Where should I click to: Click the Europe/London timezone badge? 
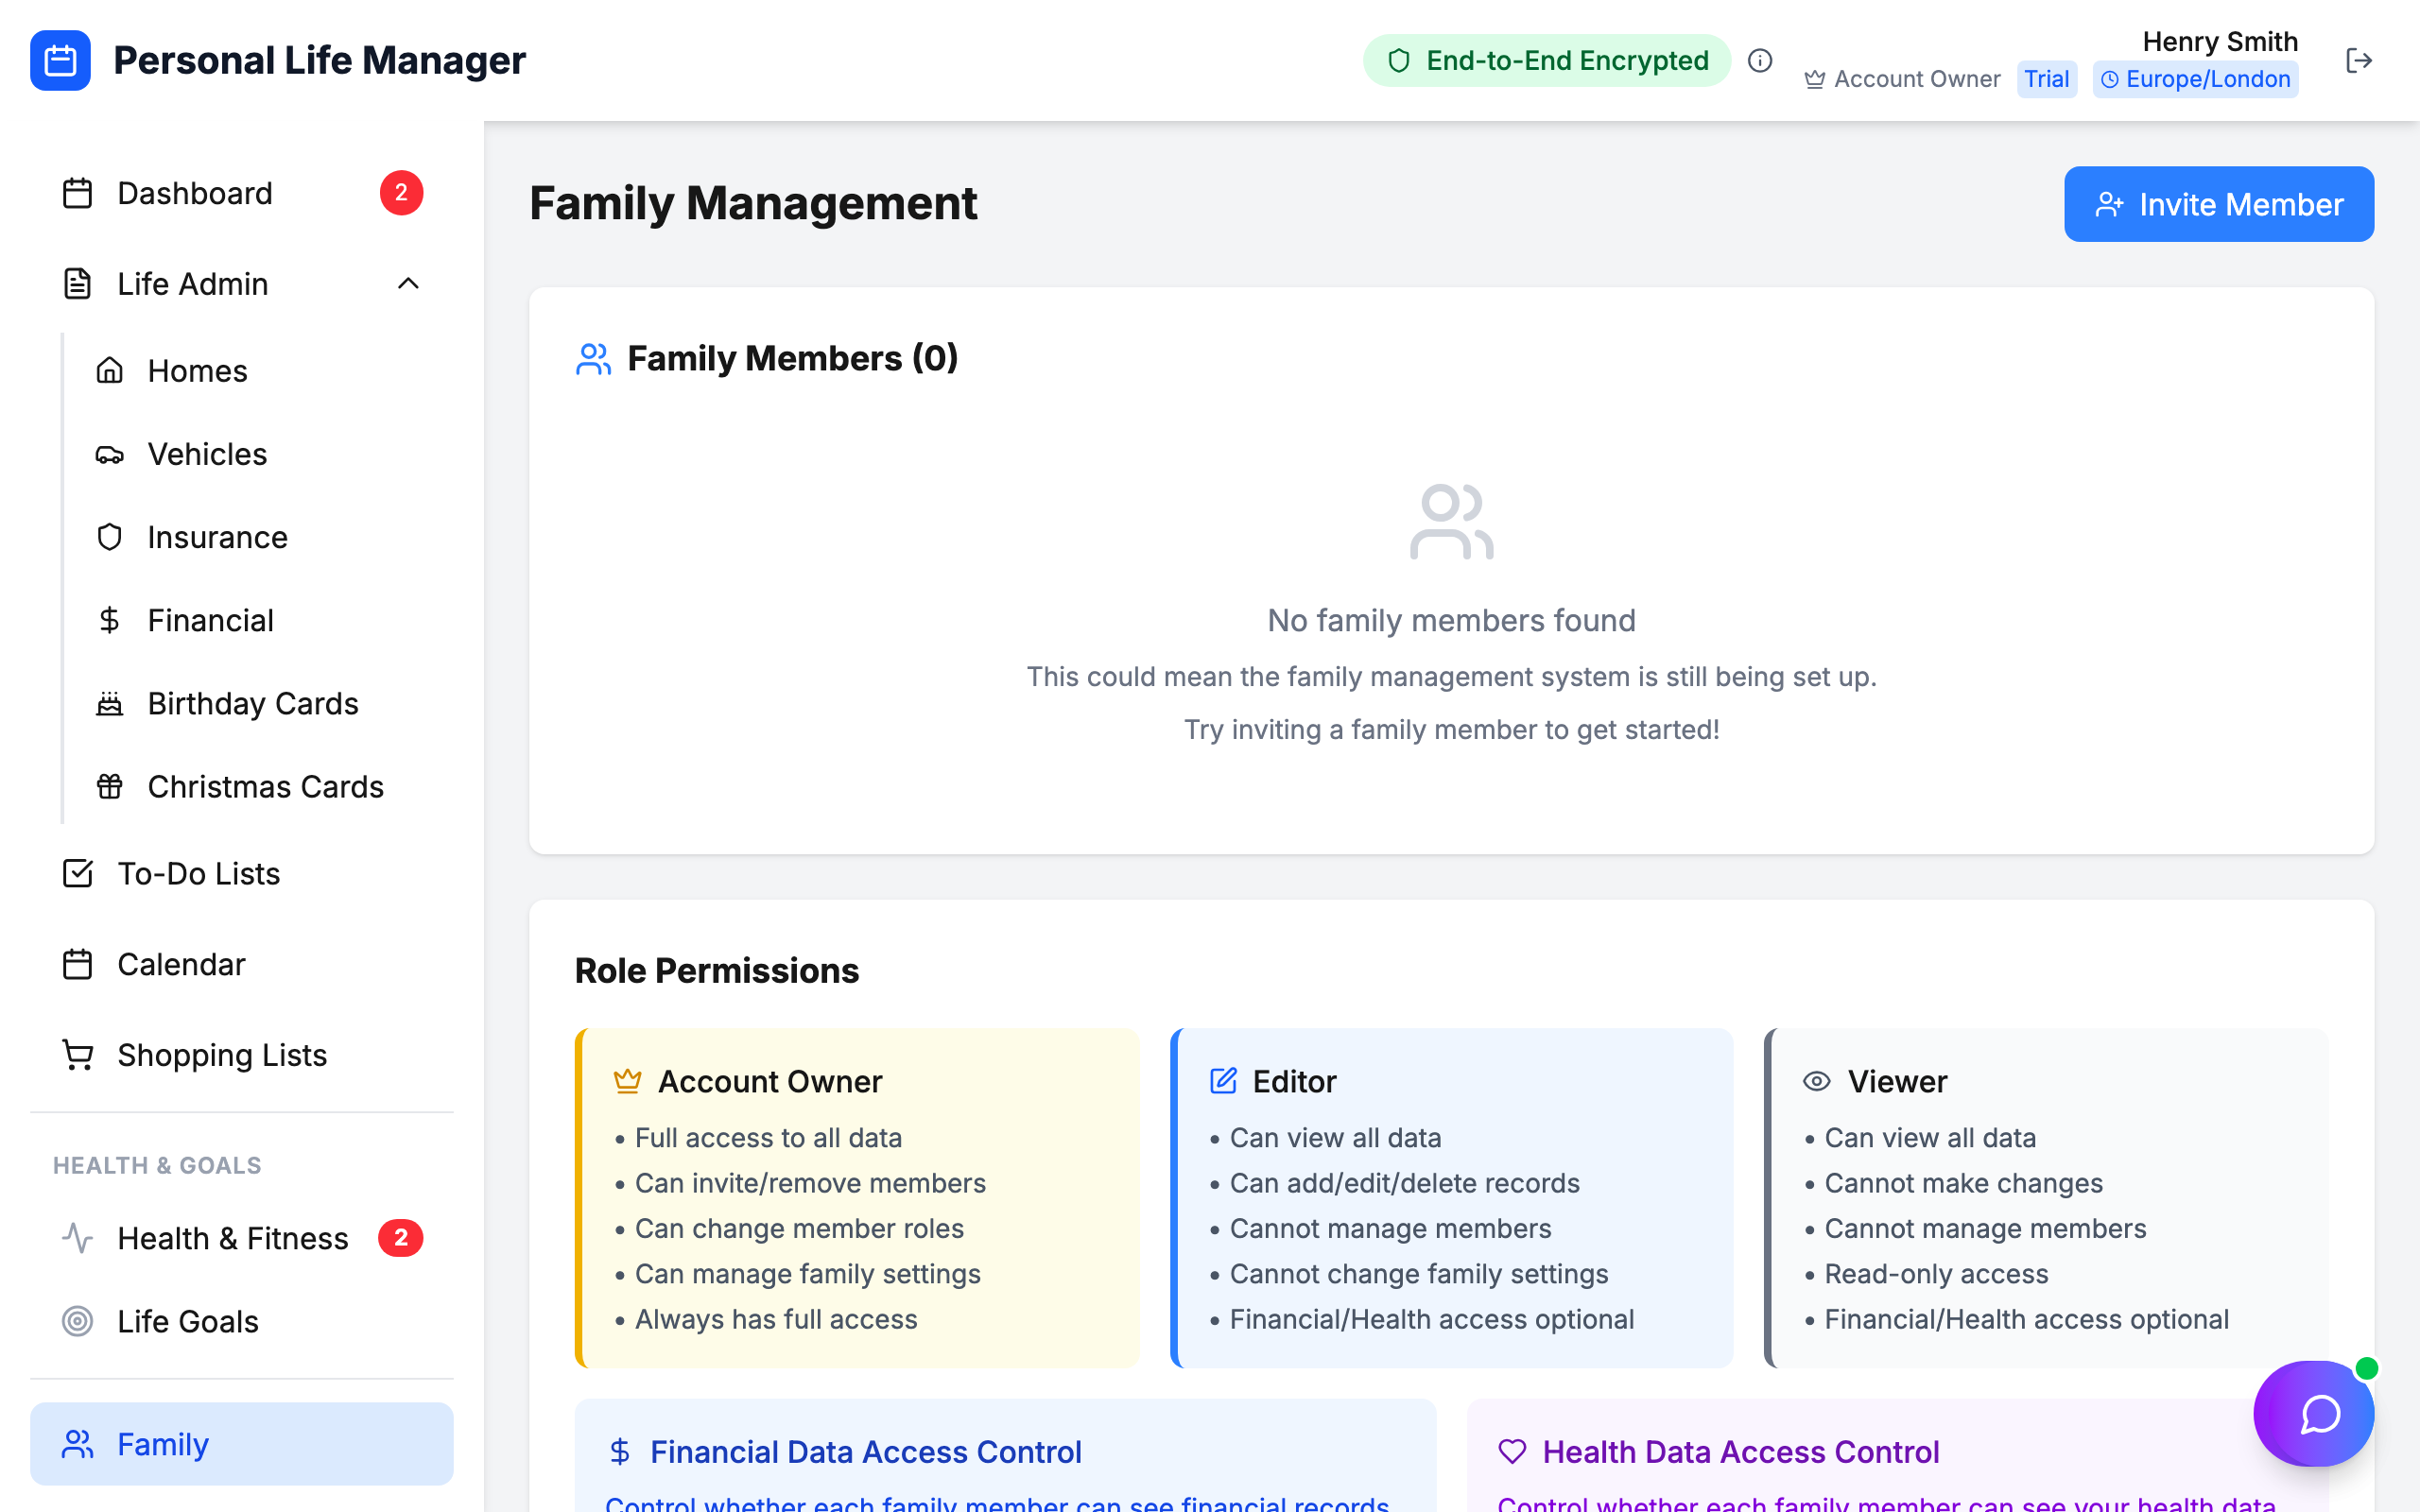2196,79
